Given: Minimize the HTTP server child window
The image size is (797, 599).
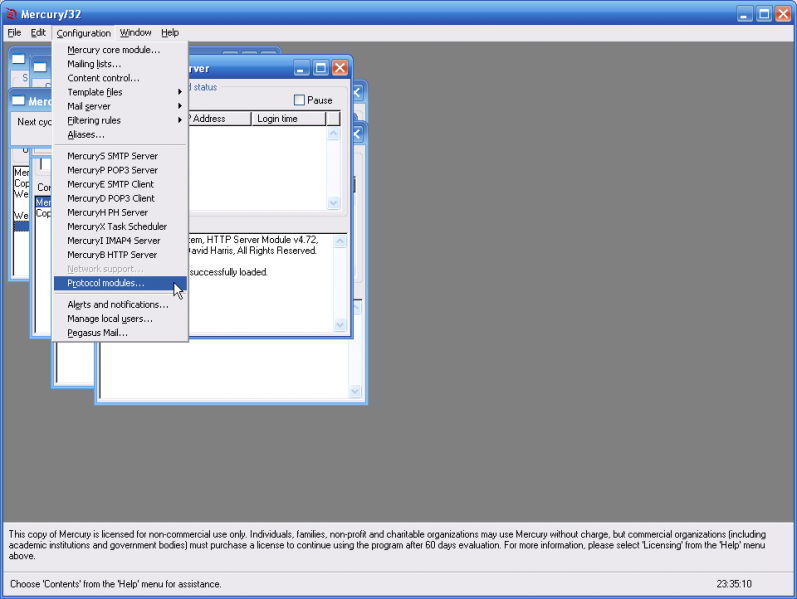Looking at the screenshot, I should [x=302, y=68].
